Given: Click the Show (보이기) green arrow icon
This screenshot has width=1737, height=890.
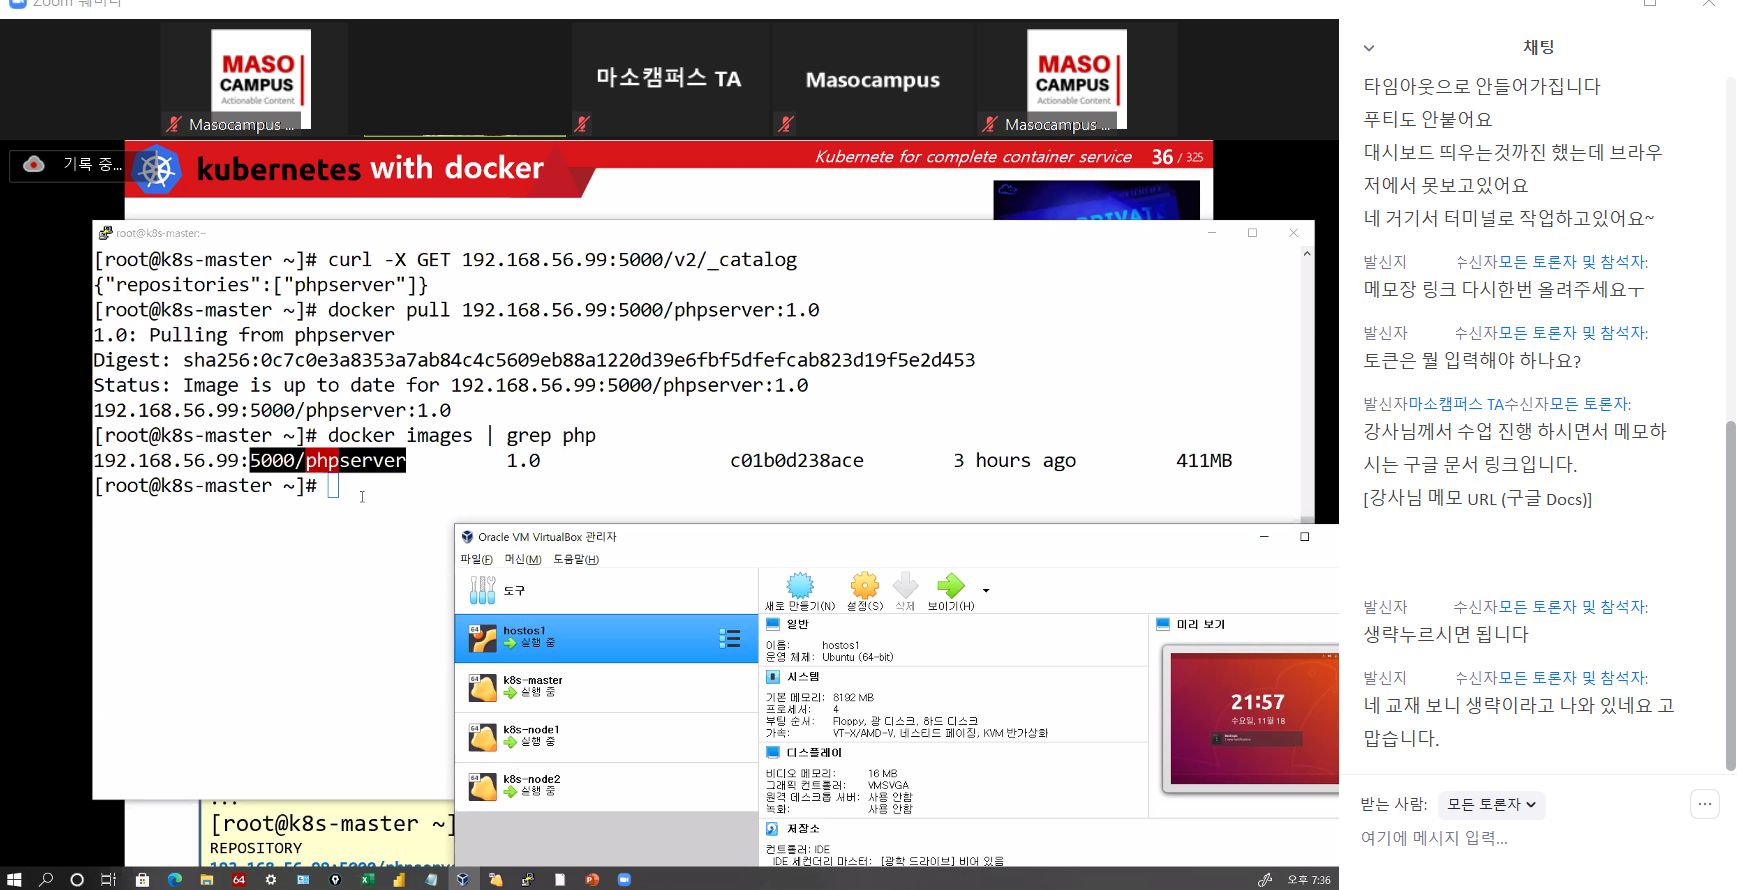Looking at the screenshot, I should (x=950, y=587).
